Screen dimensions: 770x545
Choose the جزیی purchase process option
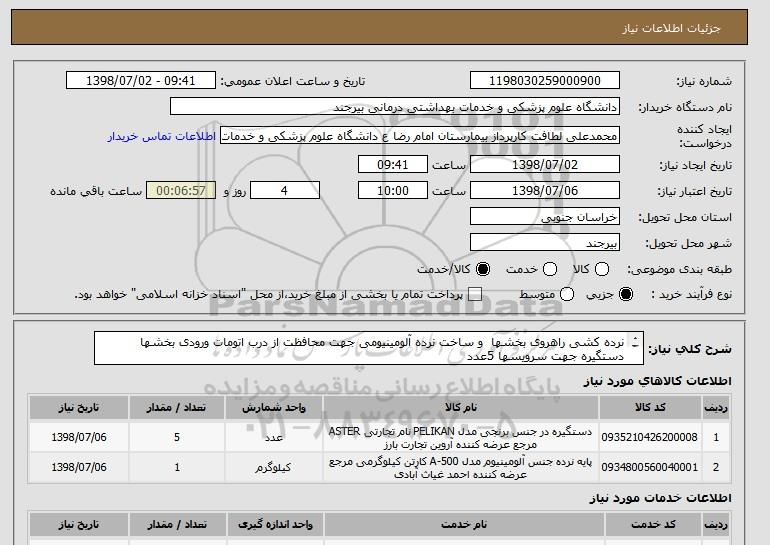[626, 294]
